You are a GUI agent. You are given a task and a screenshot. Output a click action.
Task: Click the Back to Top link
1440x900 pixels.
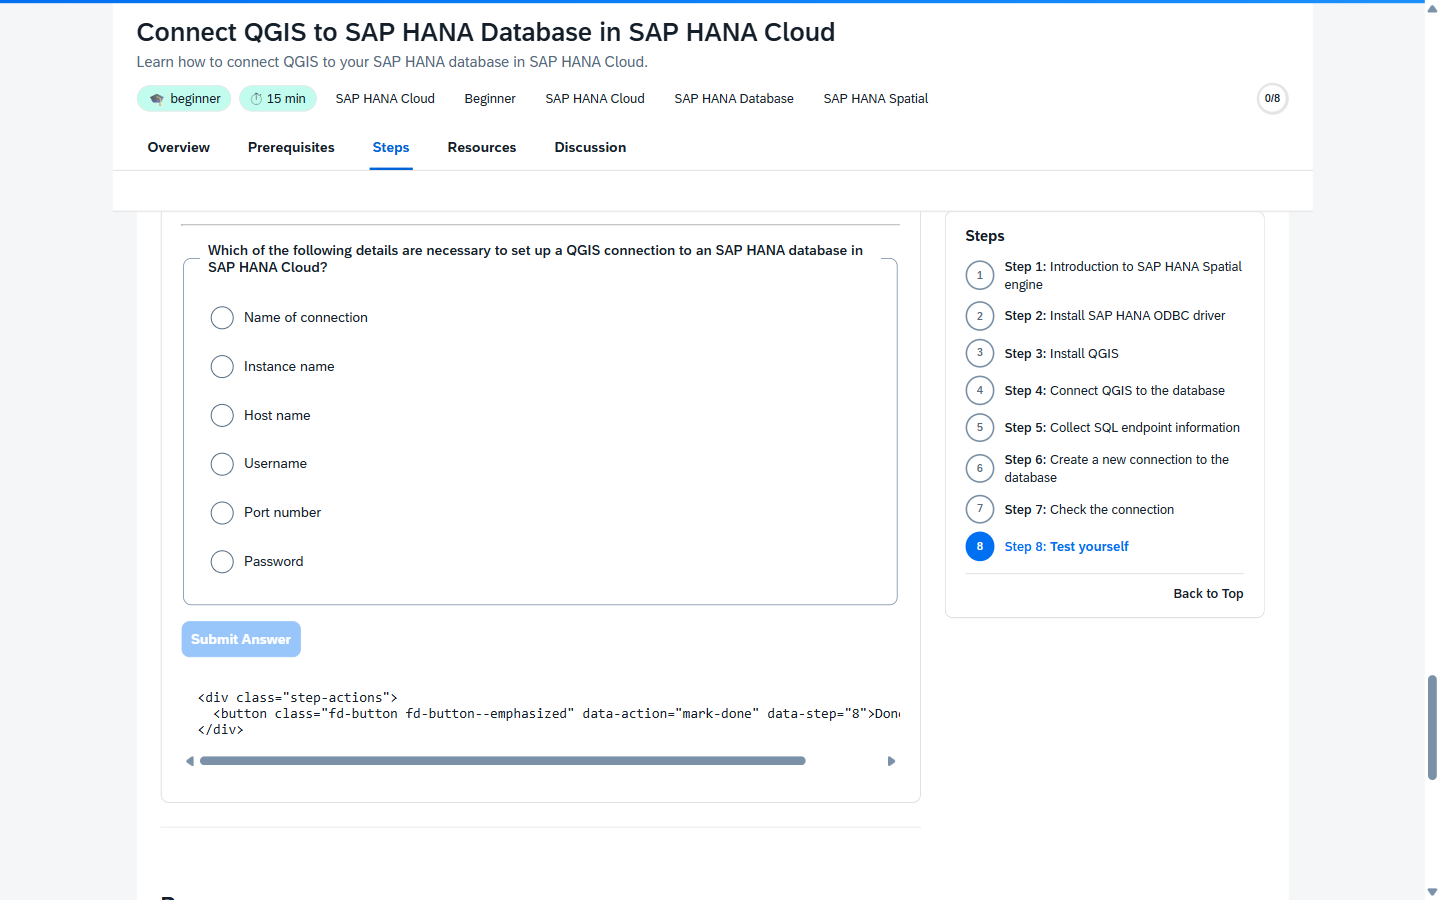pyautogui.click(x=1208, y=594)
